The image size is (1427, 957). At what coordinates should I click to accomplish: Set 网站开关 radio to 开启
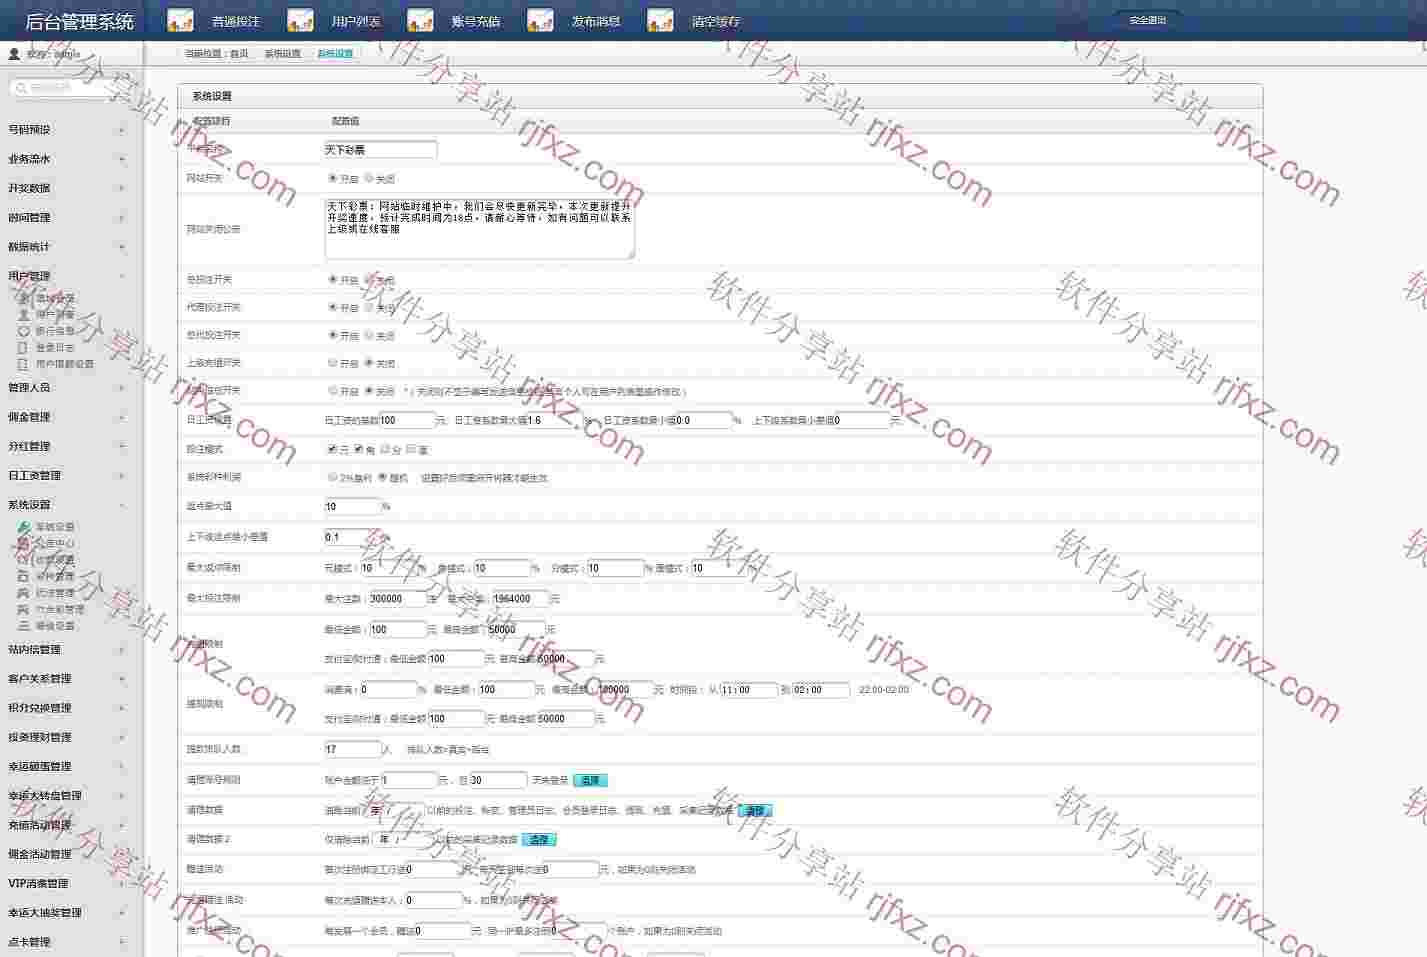click(333, 178)
